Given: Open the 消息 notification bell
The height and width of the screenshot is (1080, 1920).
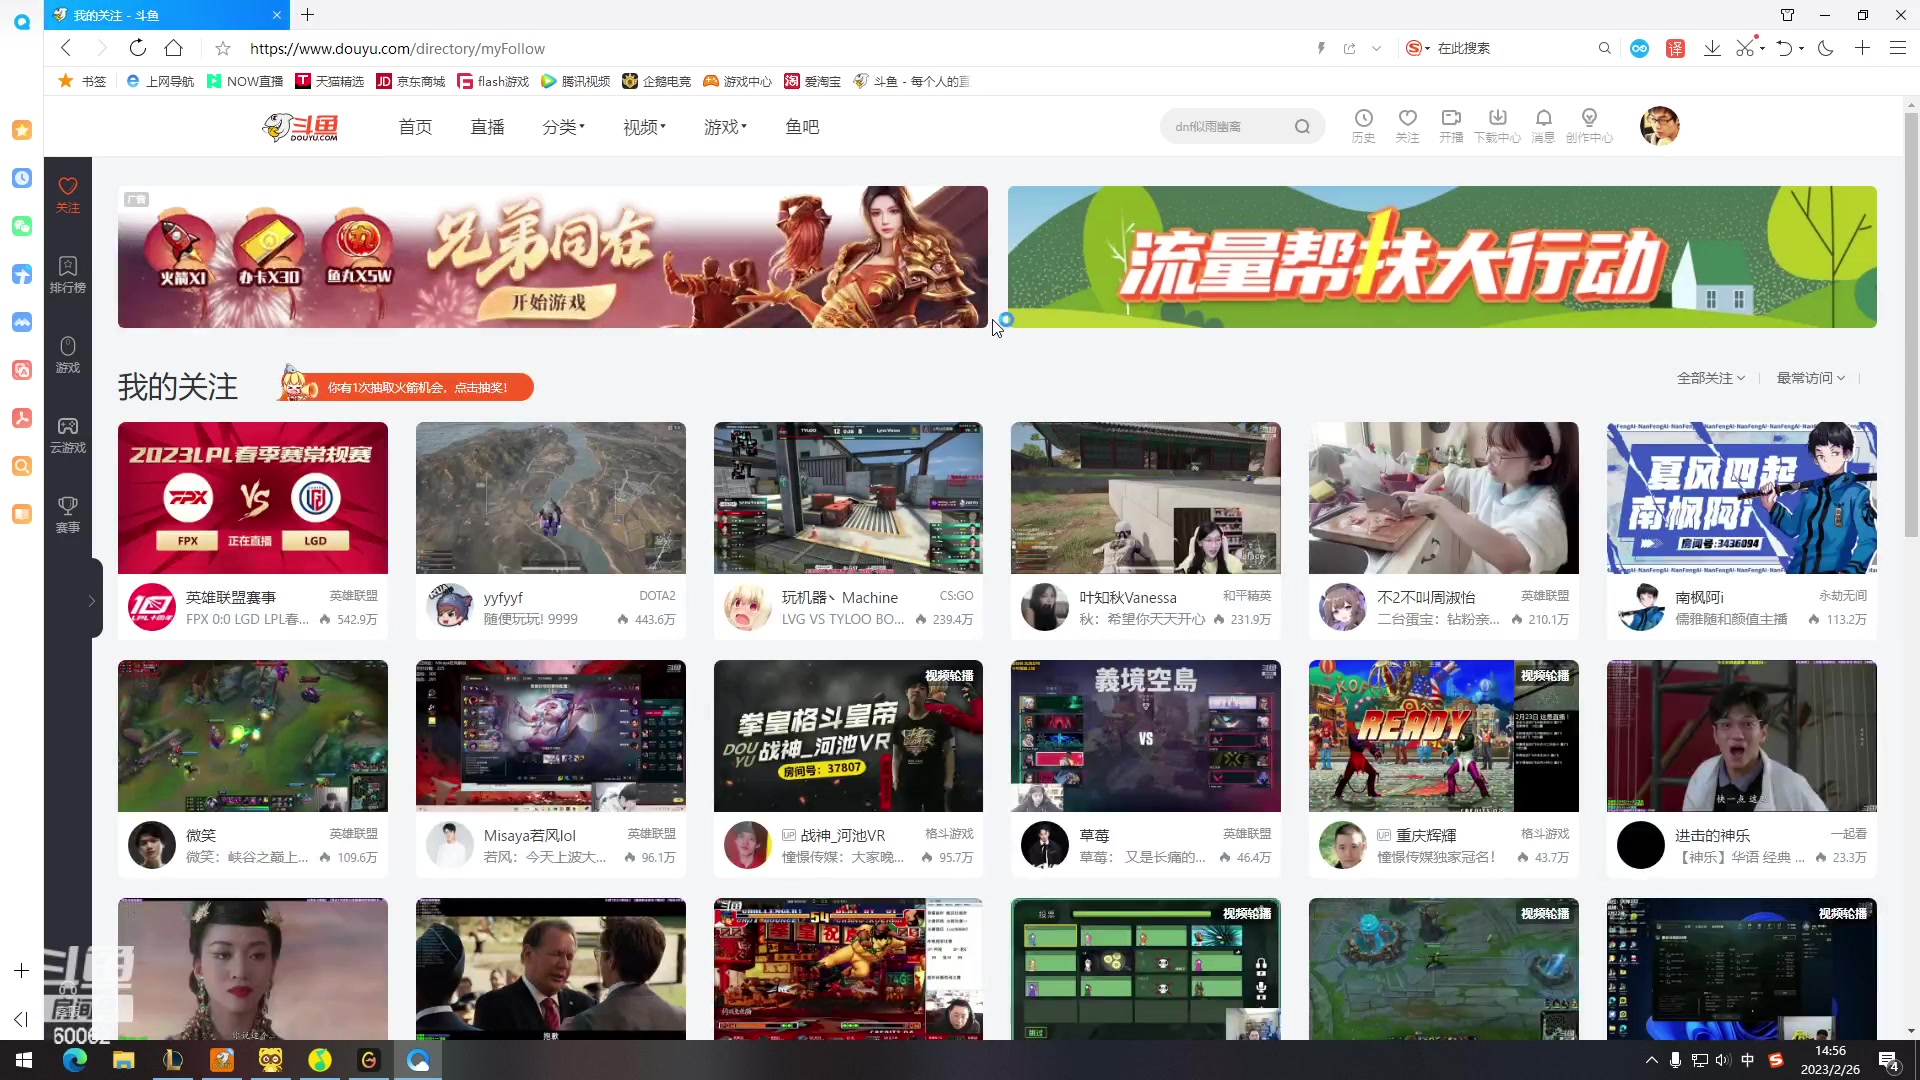Looking at the screenshot, I should 1543,126.
